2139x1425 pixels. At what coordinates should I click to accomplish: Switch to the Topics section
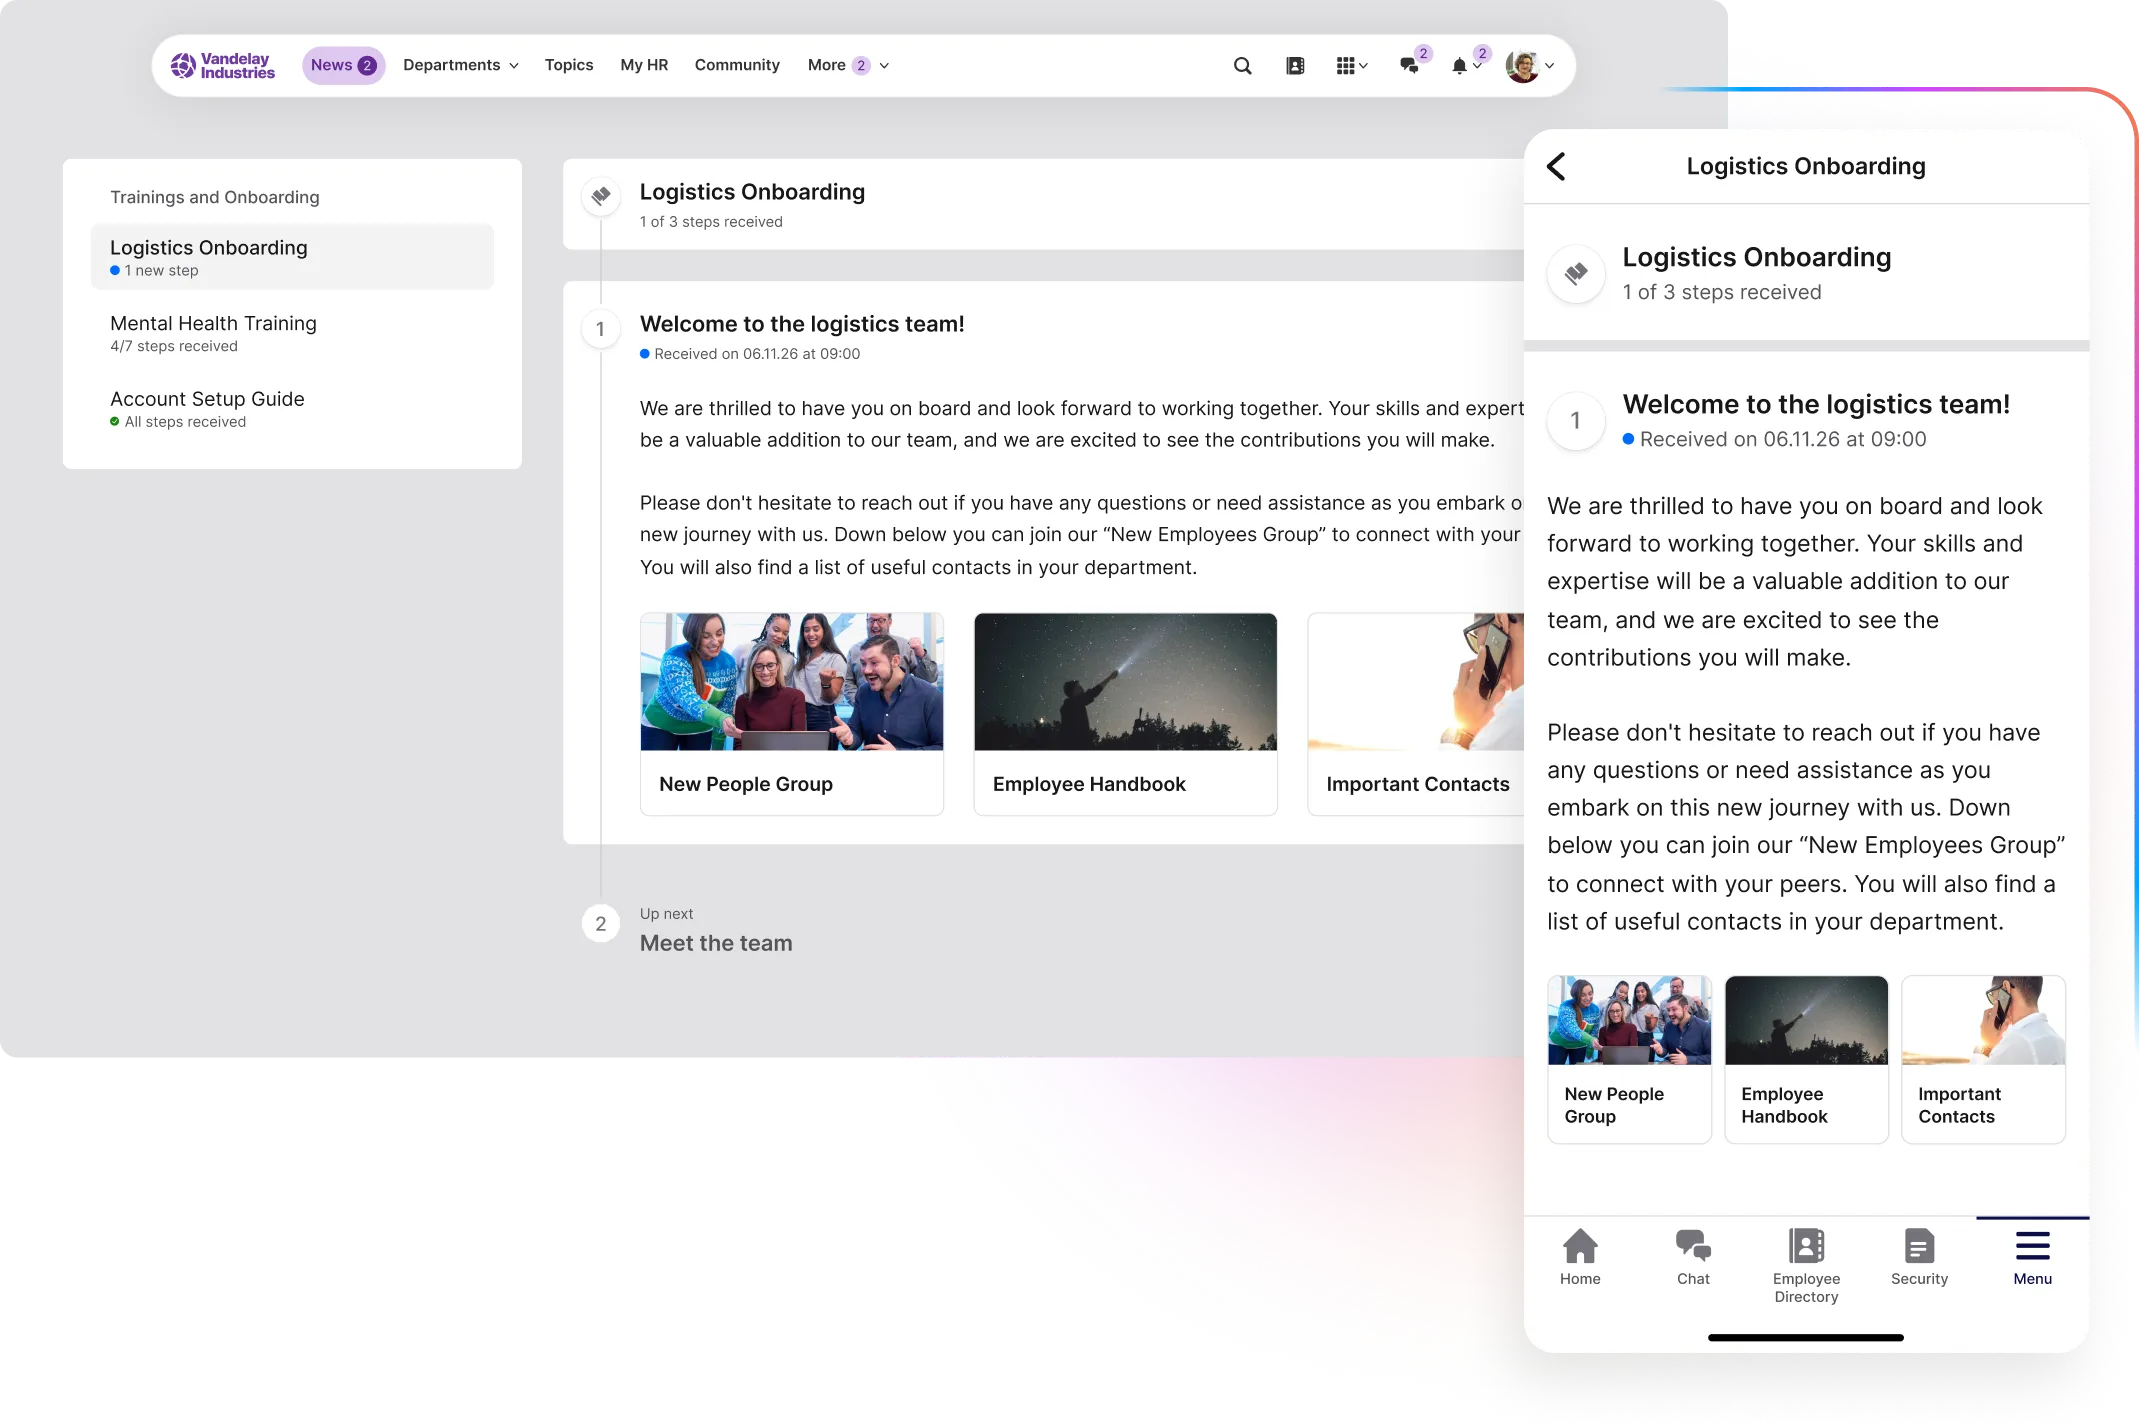[568, 64]
